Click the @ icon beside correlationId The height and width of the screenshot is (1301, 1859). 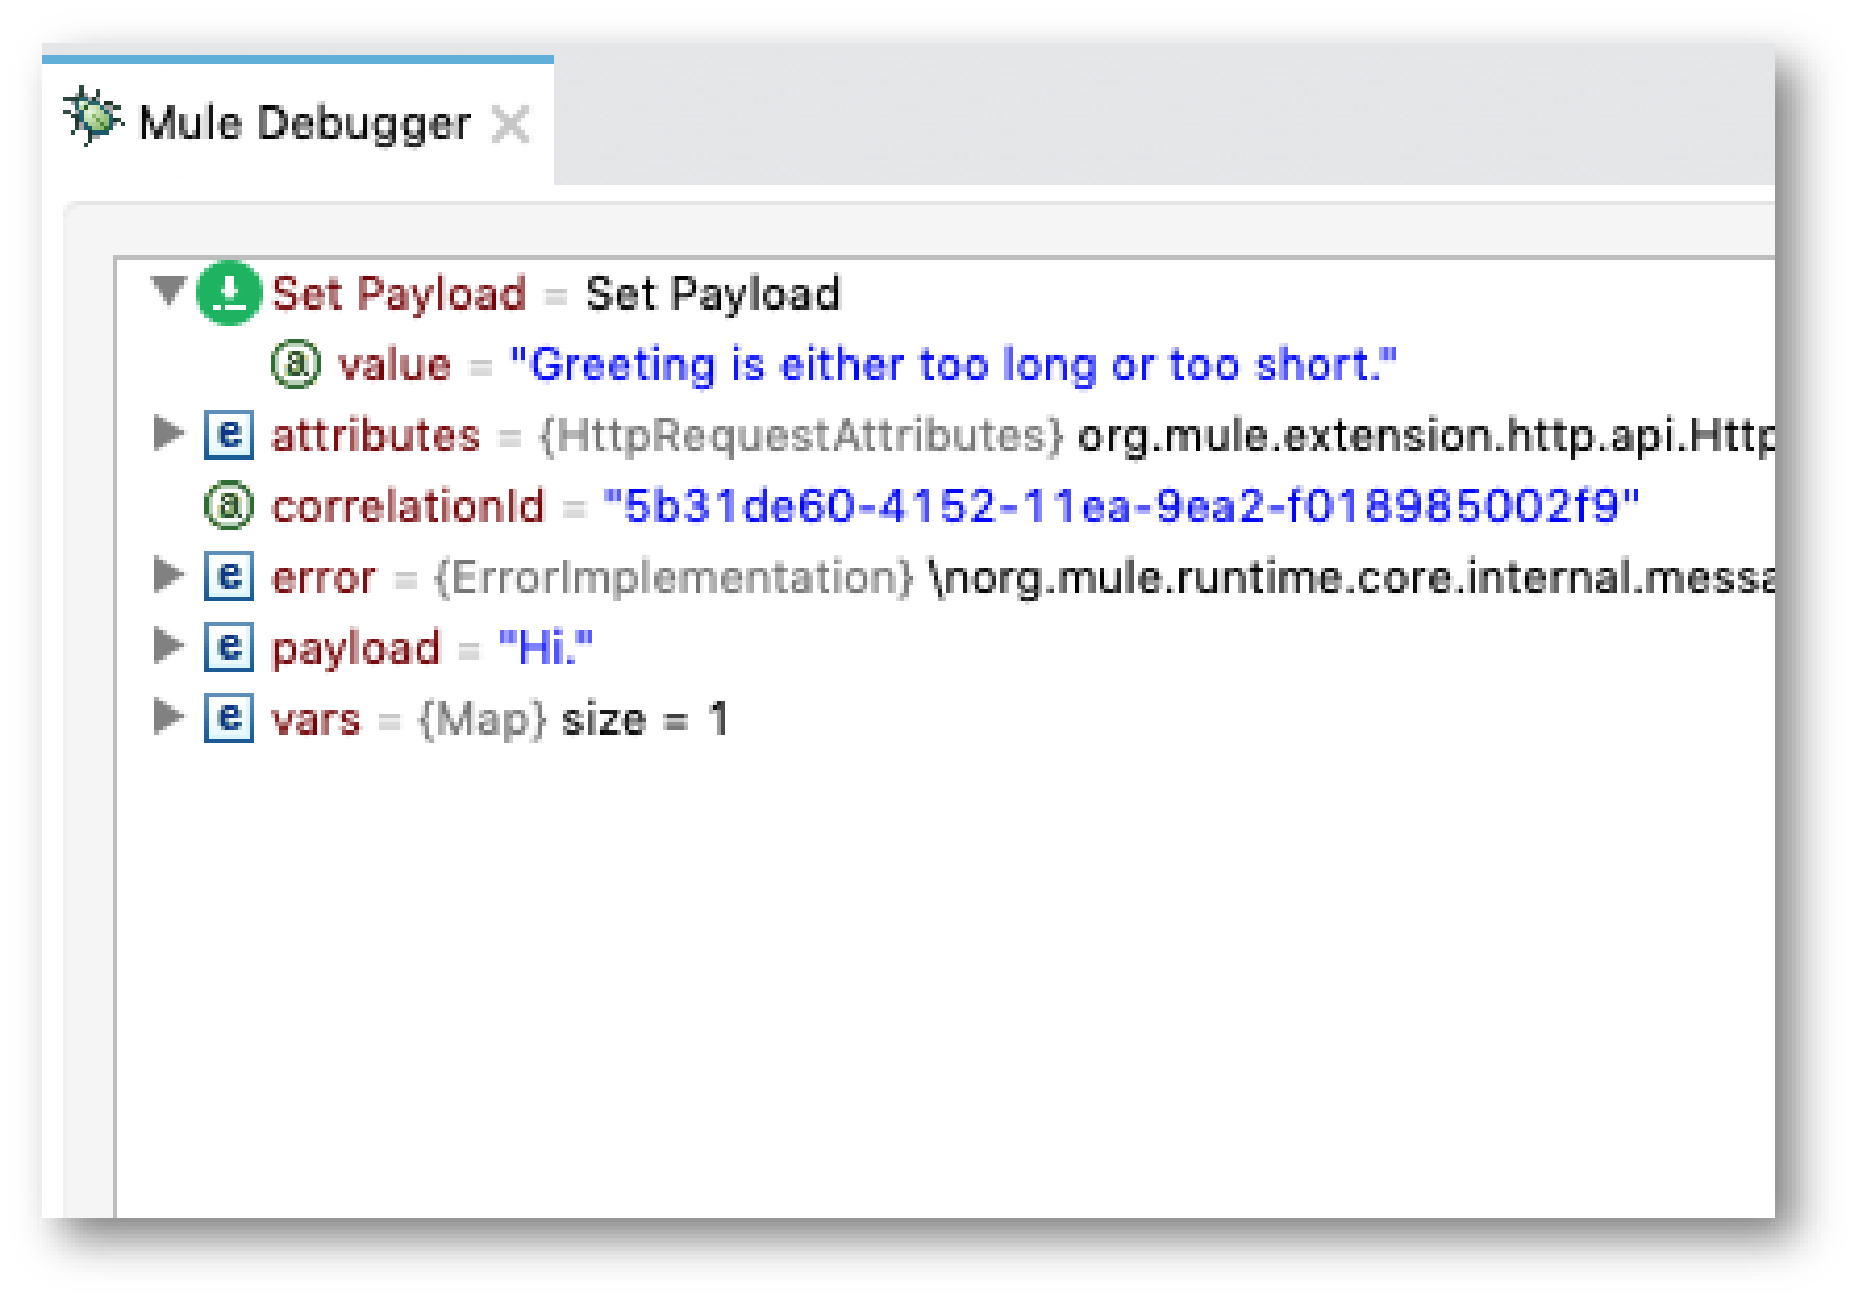click(x=228, y=506)
